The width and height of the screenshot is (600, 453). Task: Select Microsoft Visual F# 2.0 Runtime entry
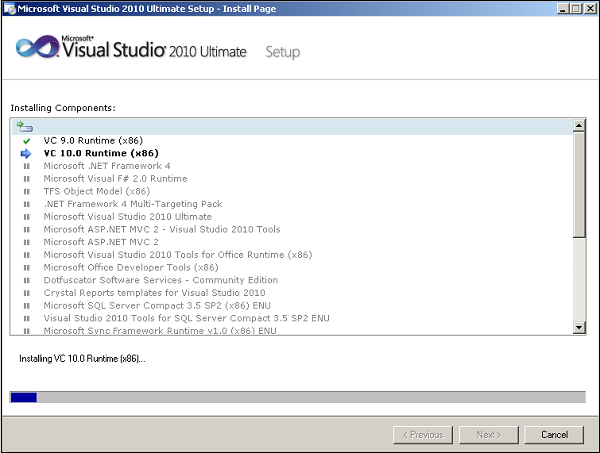click(x=115, y=179)
